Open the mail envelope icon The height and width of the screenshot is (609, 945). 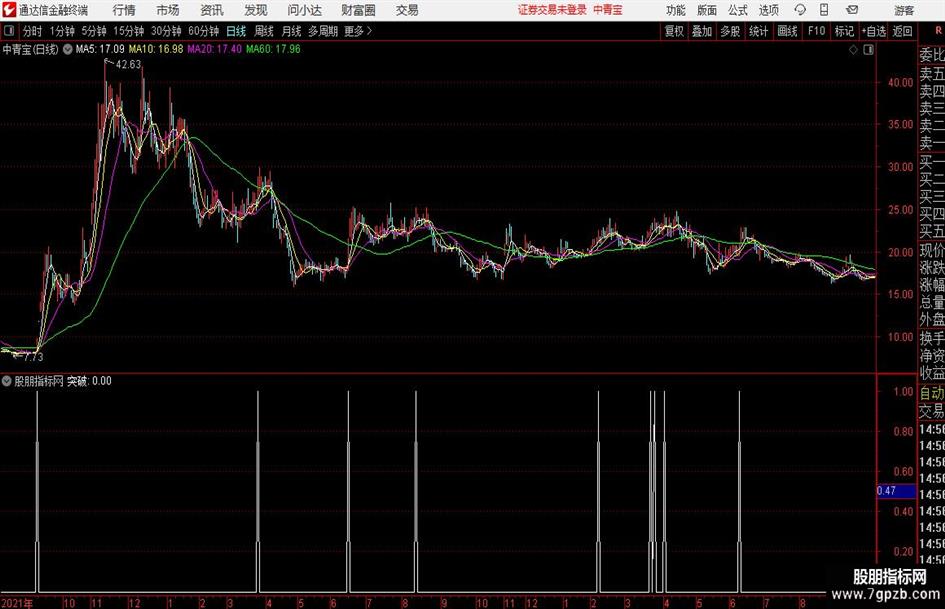(x=852, y=10)
